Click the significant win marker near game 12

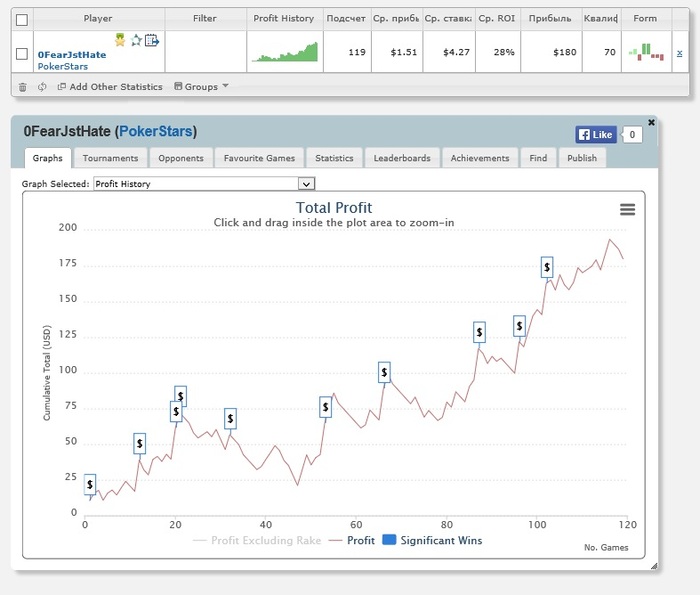pos(140,444)
